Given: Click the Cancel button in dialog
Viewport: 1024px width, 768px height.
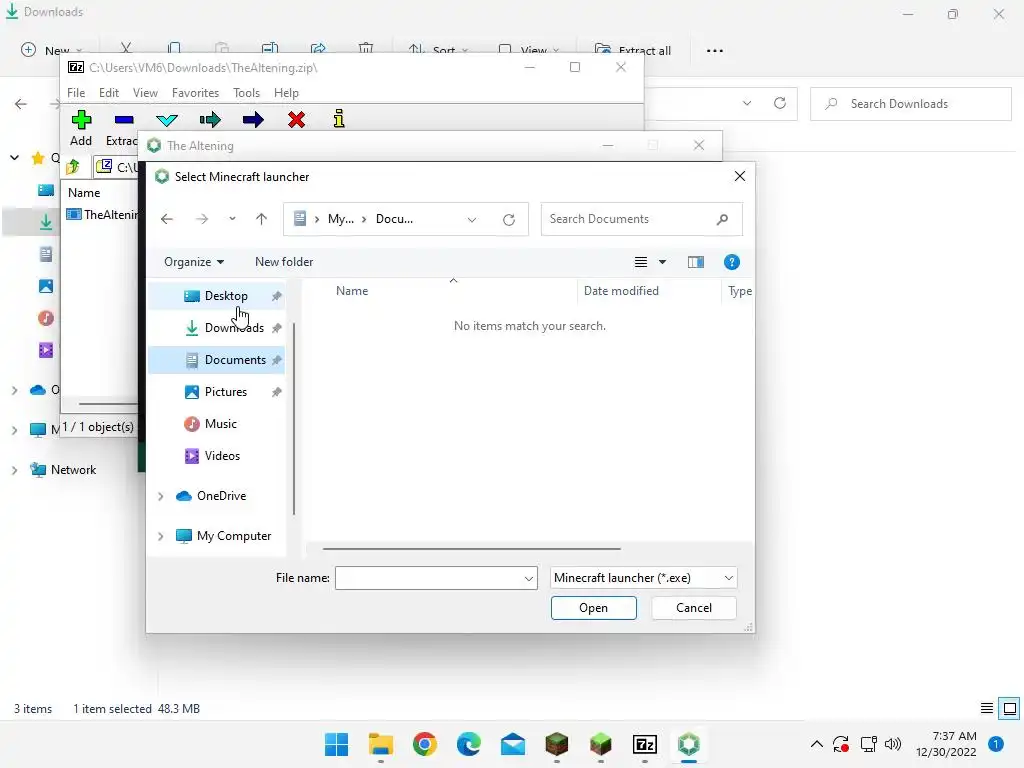Looking at the screenshot, I should click(694, 608).
